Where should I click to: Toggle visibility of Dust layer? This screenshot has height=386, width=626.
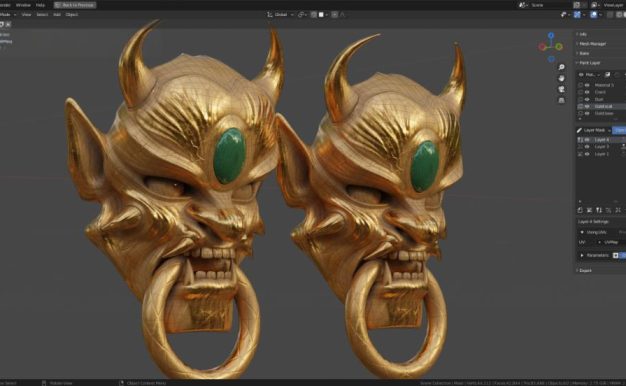(587, 99)
